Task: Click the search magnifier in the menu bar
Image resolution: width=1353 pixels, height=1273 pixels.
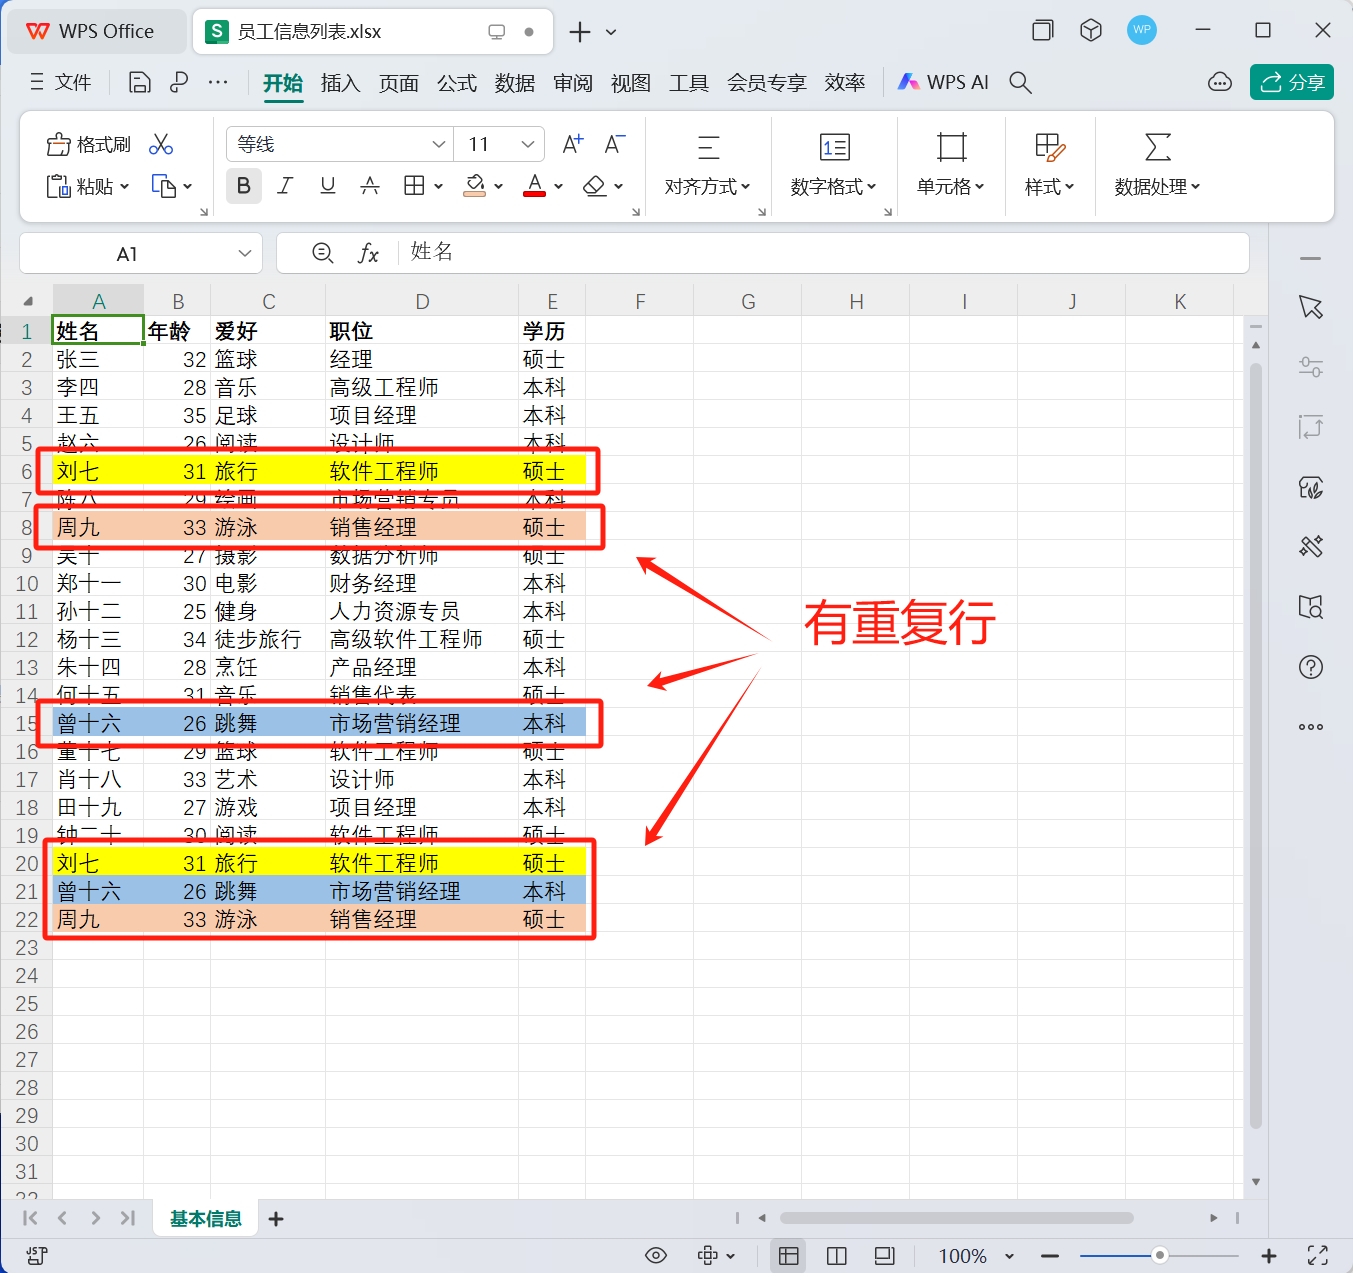Action: pos(1020,83)
